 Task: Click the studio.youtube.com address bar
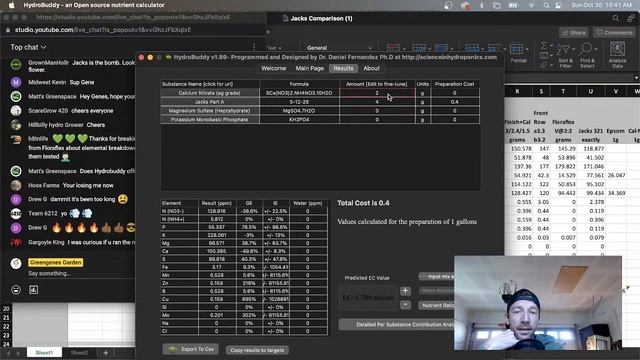(102, 30)
